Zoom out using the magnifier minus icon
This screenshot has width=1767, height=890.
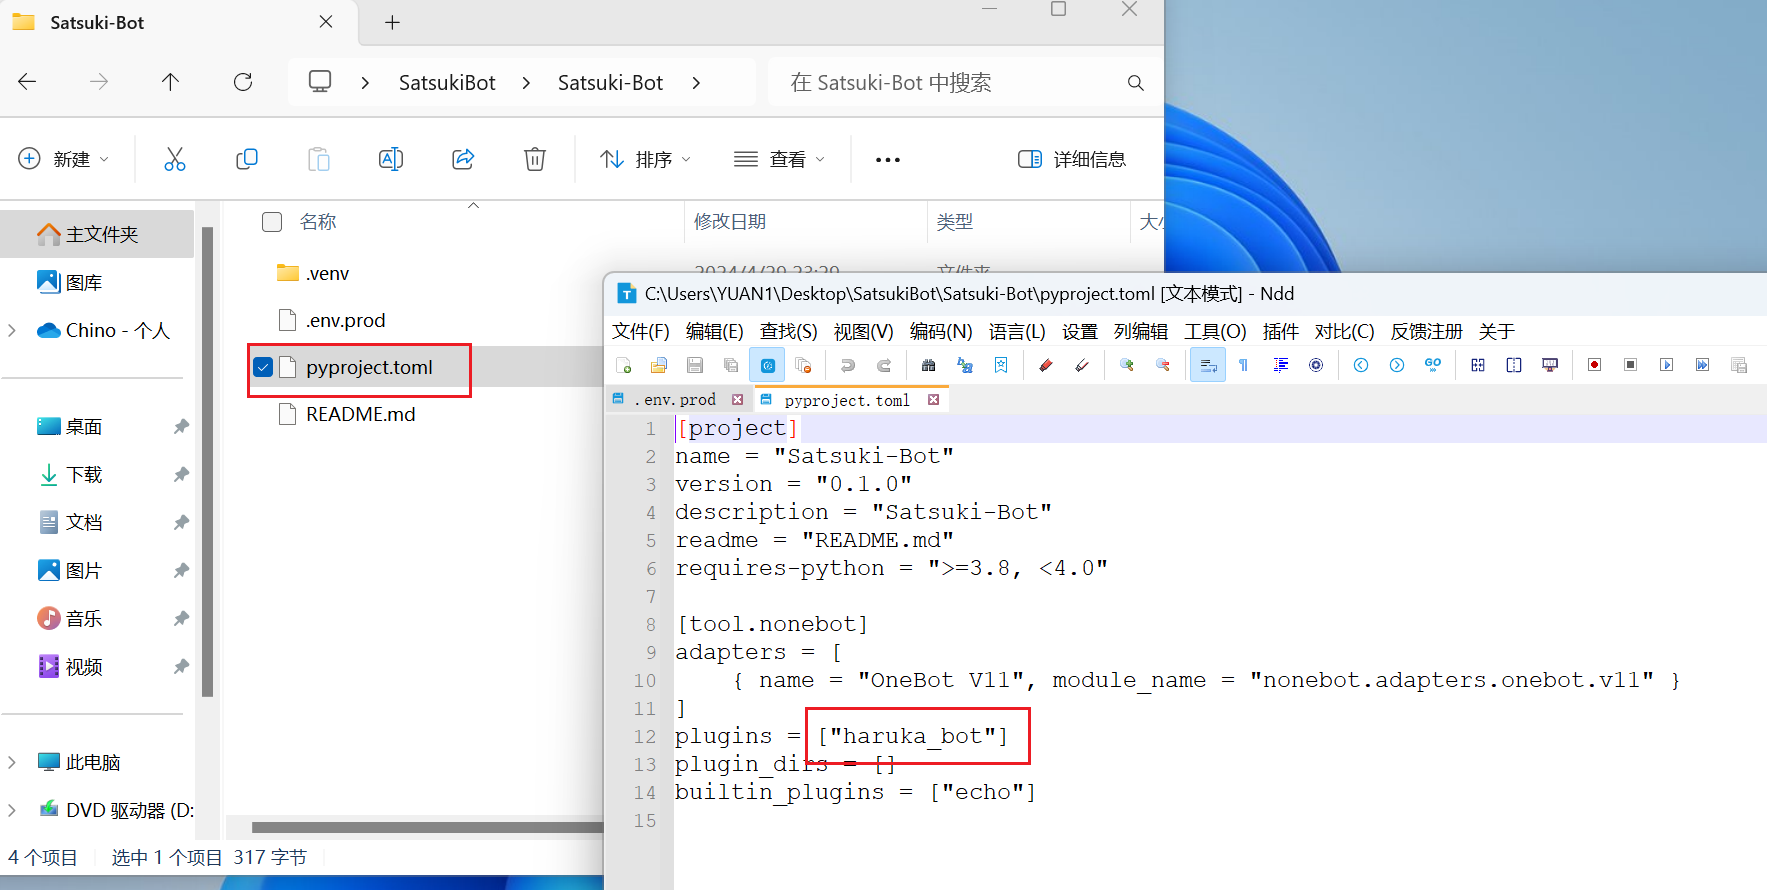pos(1163,366)
